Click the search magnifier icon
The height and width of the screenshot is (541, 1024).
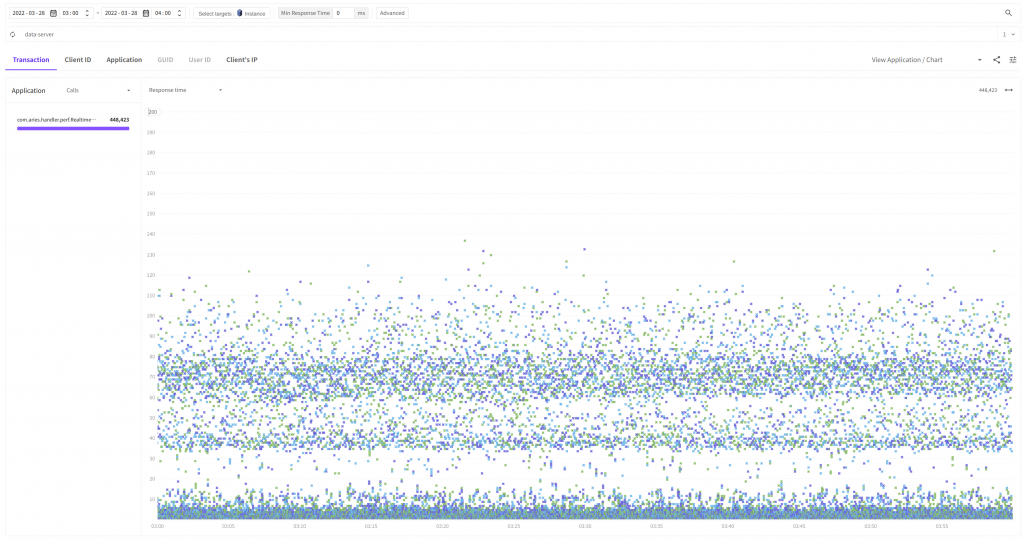1008,13
